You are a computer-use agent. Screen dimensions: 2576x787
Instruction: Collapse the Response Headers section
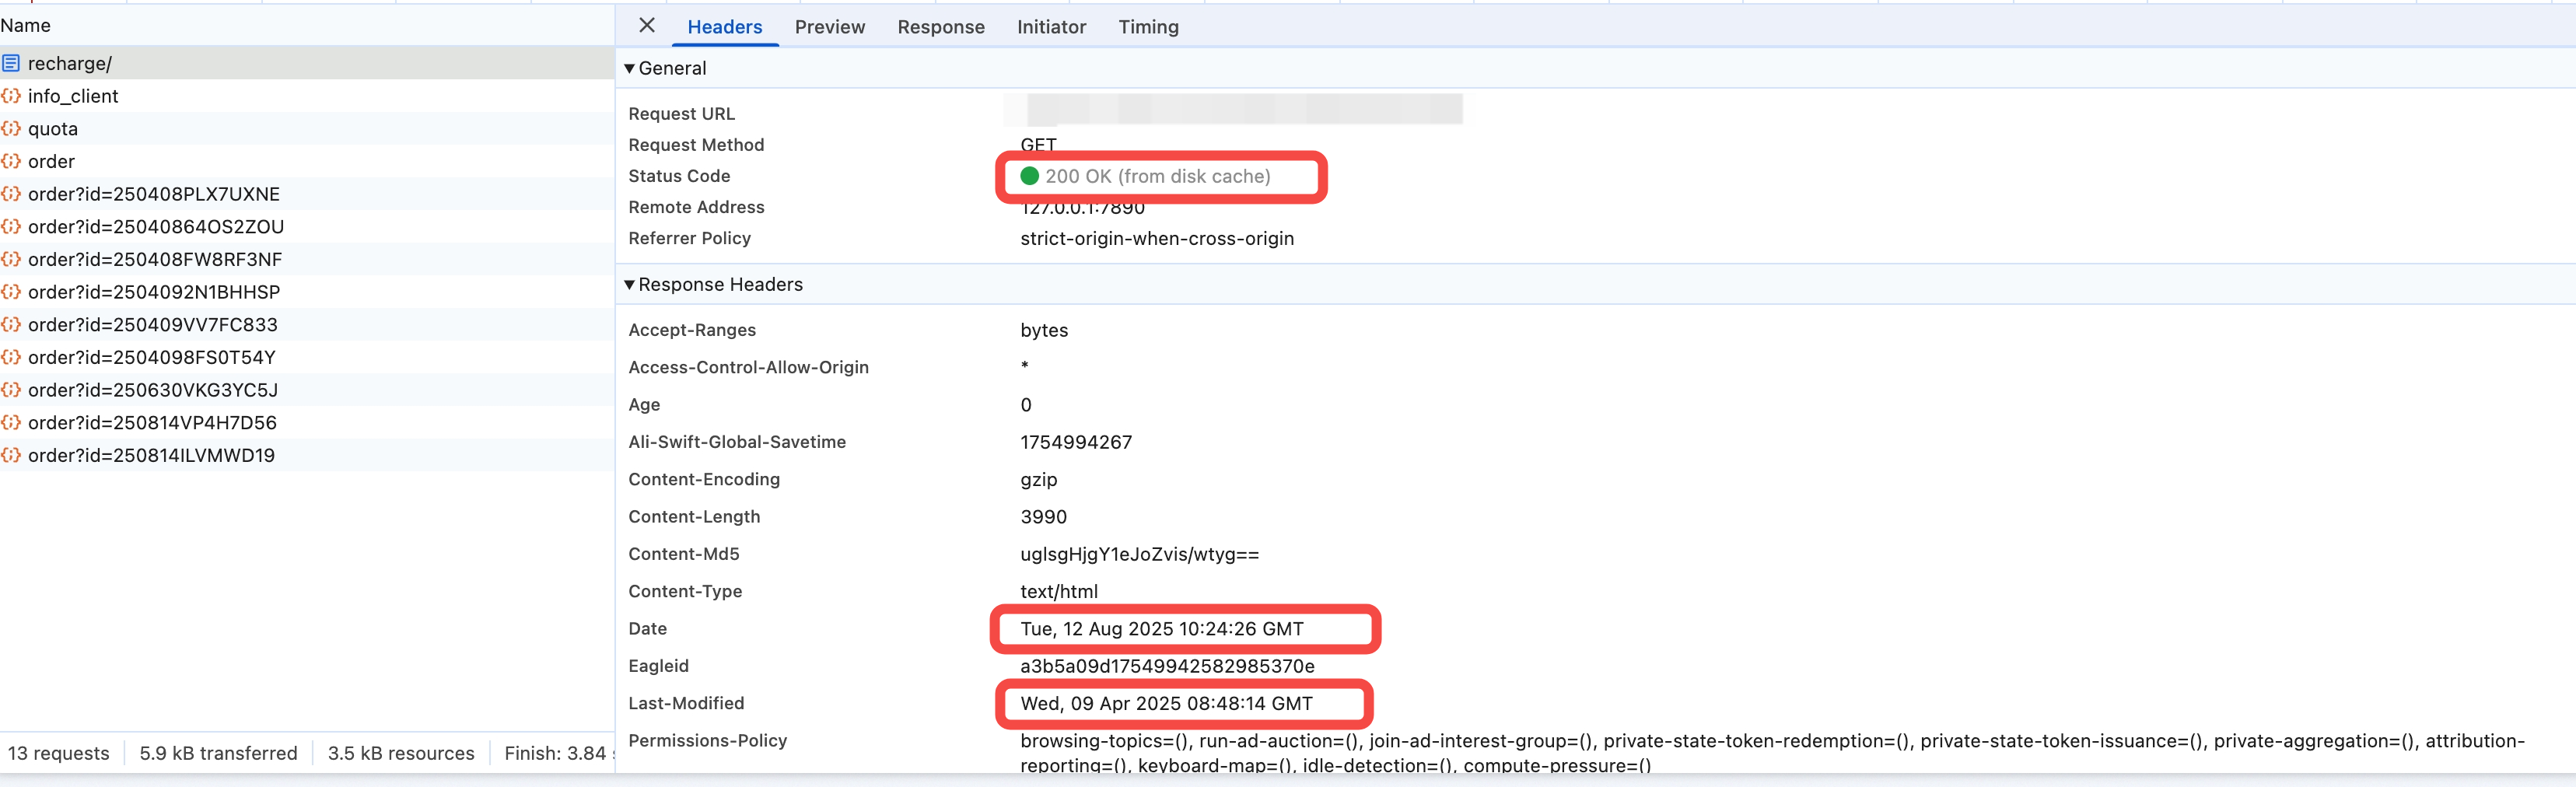[629, 284]
